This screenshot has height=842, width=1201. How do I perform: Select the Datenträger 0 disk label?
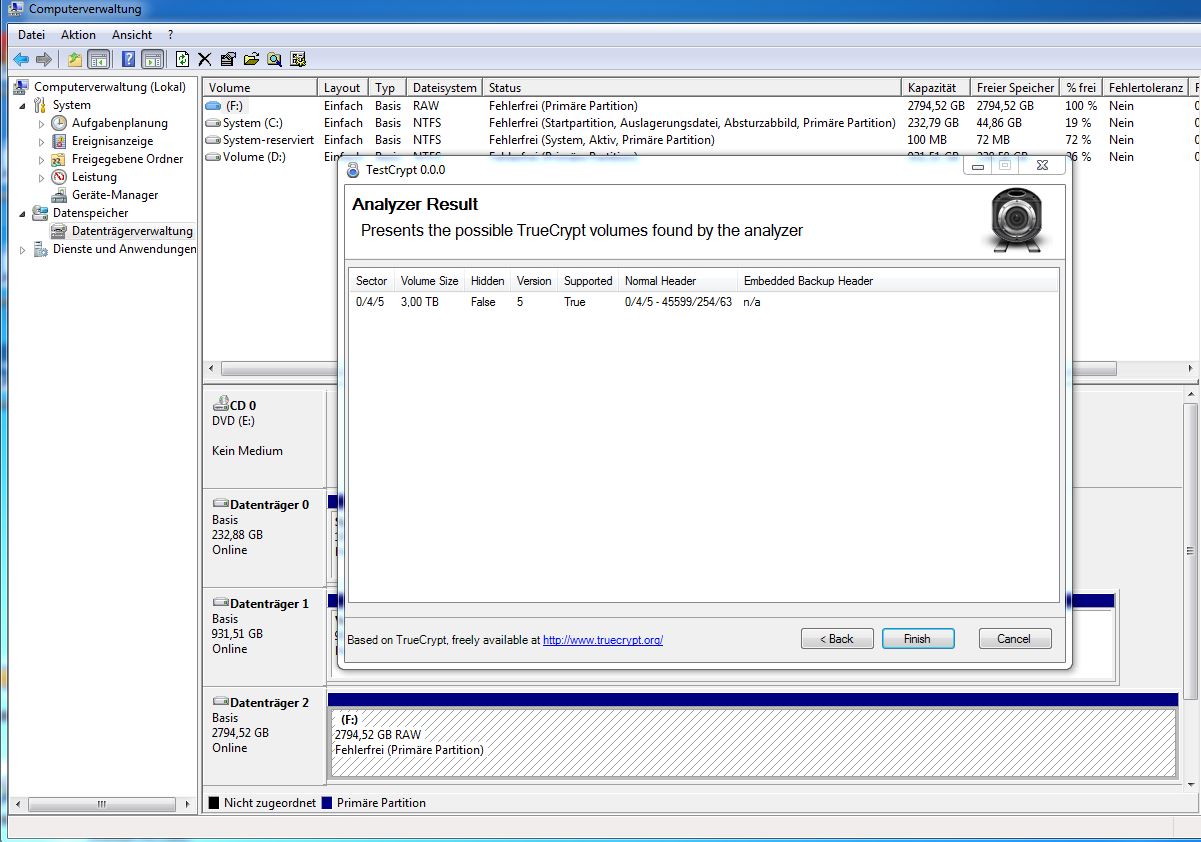click(x=264, y=538)
